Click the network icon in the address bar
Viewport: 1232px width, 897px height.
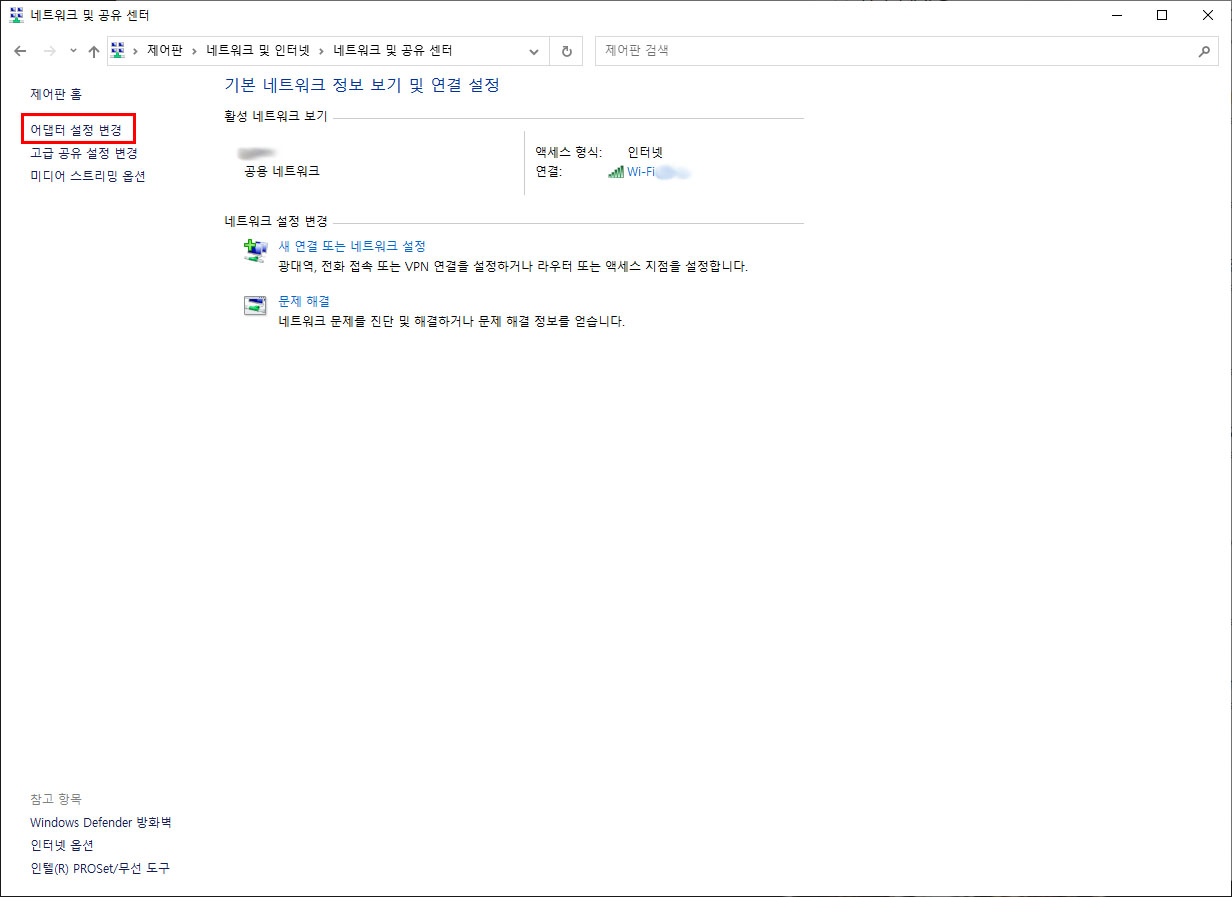click(x=118, y=50)
